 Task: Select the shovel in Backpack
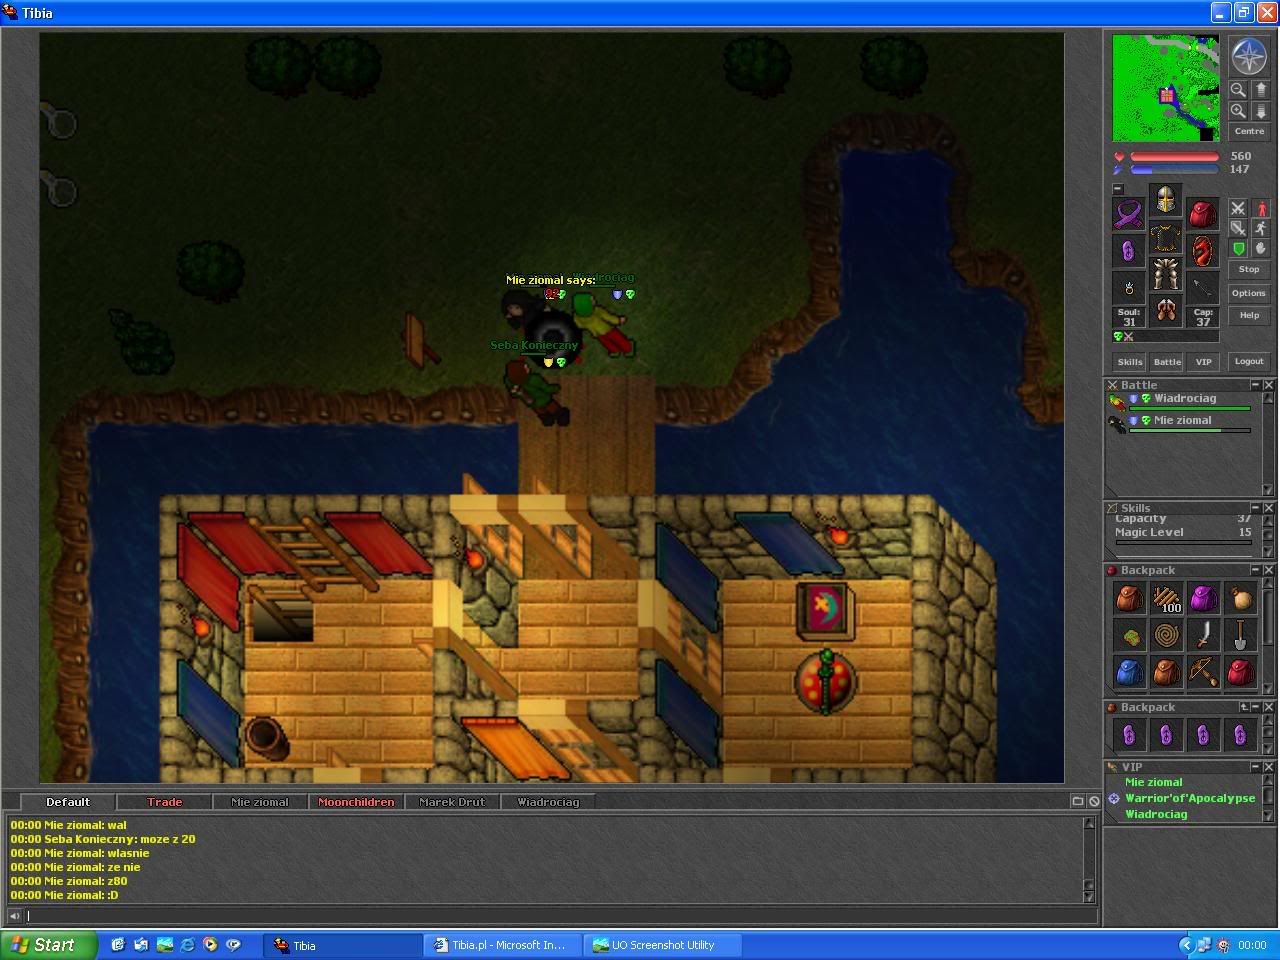click(x=1240, y=635)
